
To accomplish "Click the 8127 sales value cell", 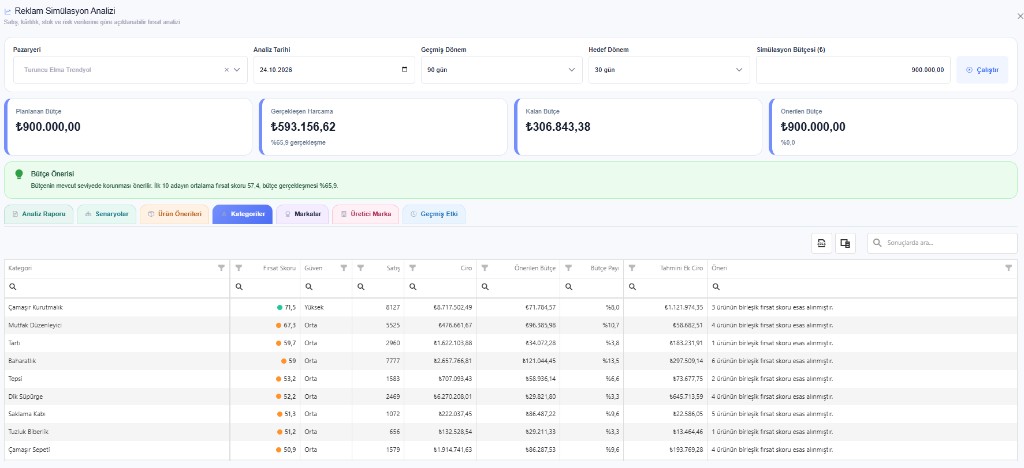I will (378, 307).
